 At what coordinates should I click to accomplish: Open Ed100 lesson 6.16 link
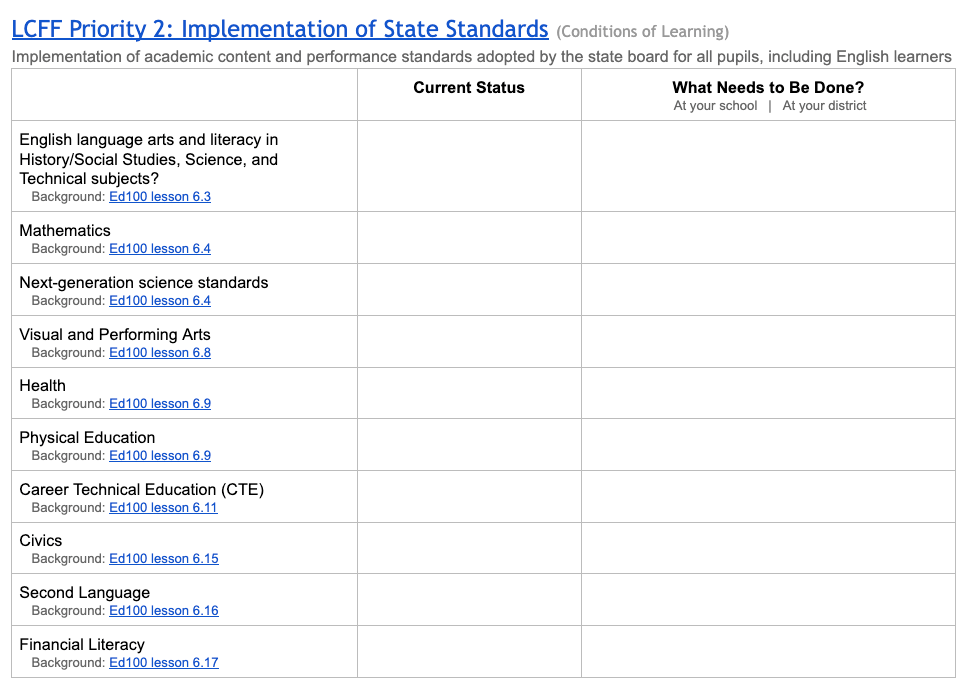pos(164,611)
